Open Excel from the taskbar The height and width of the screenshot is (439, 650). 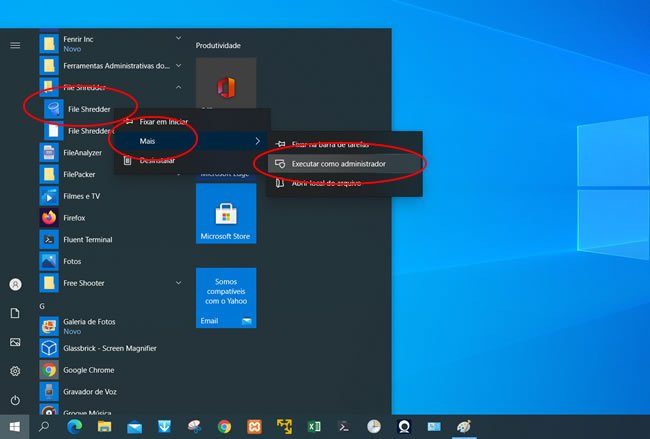(314, 426)
